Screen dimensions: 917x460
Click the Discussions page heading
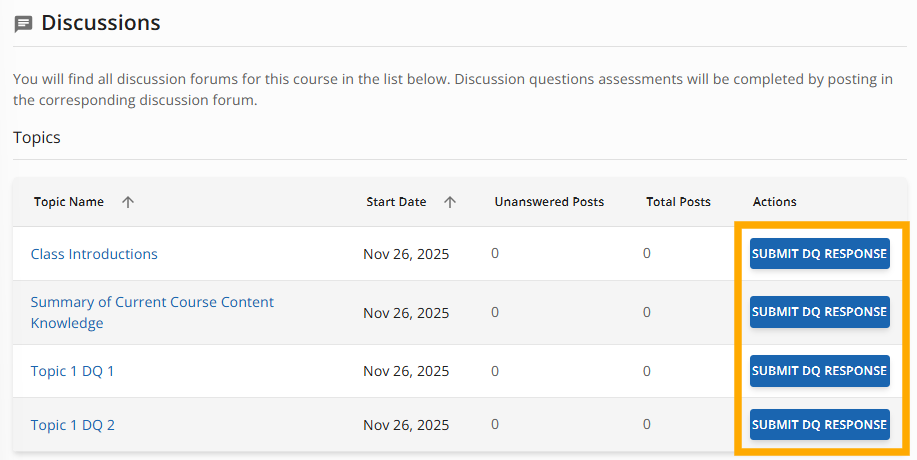[100, 23]
